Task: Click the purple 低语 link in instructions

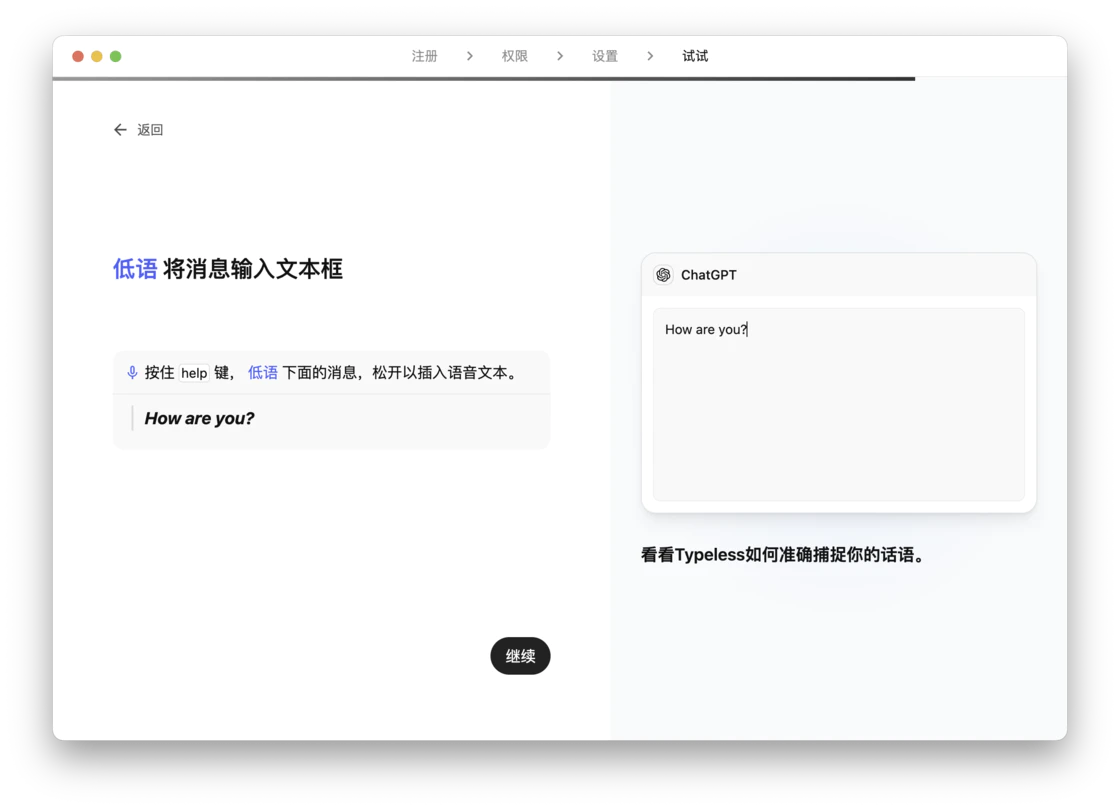Action: point(263,373)
